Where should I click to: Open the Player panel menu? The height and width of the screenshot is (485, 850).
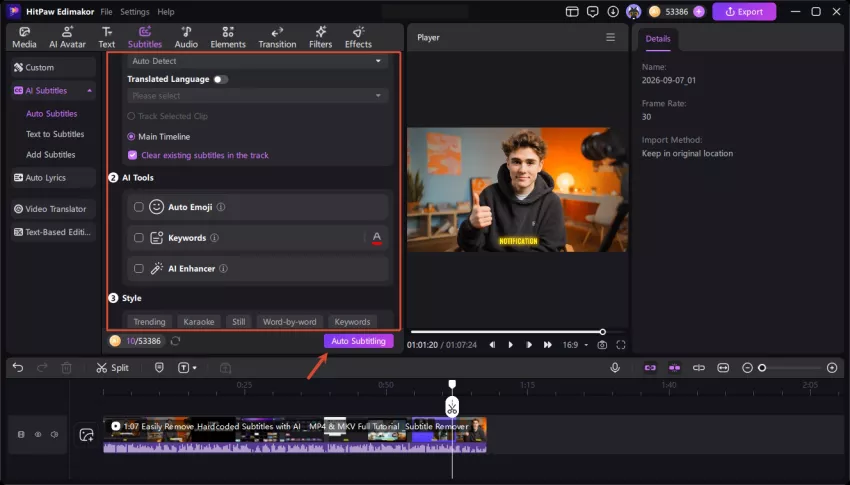pyautogui.click(x=610, y=37)
